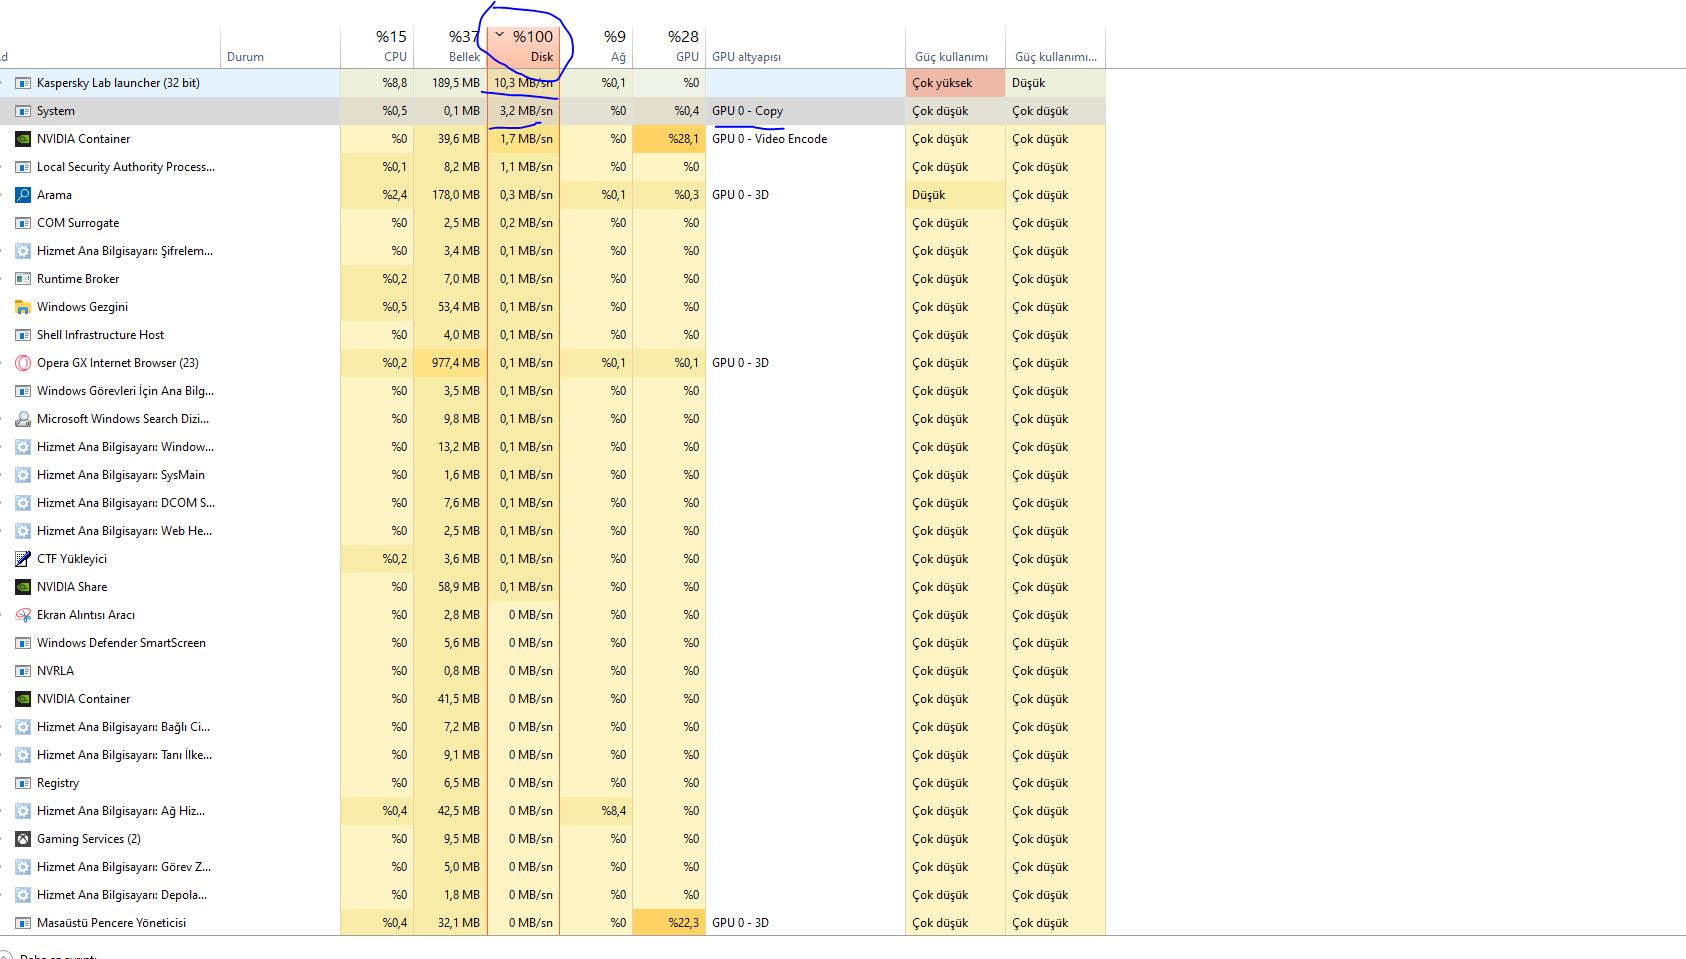
Task: Sort by the GPU altyapısı column header
Action: tap(805, 46)
